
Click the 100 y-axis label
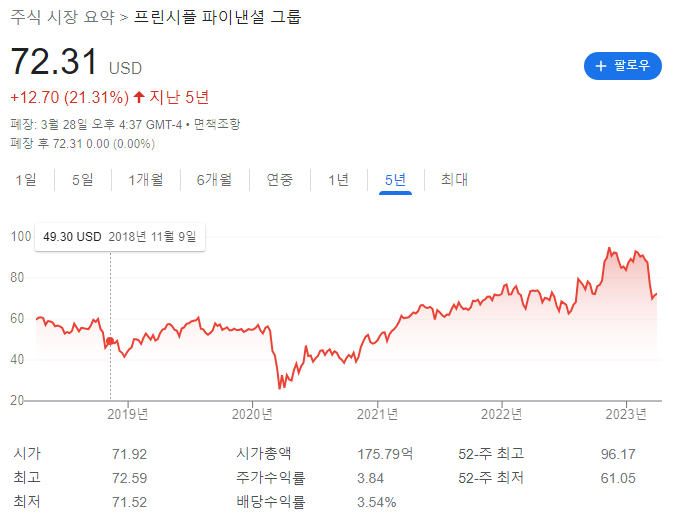point(21,237)
